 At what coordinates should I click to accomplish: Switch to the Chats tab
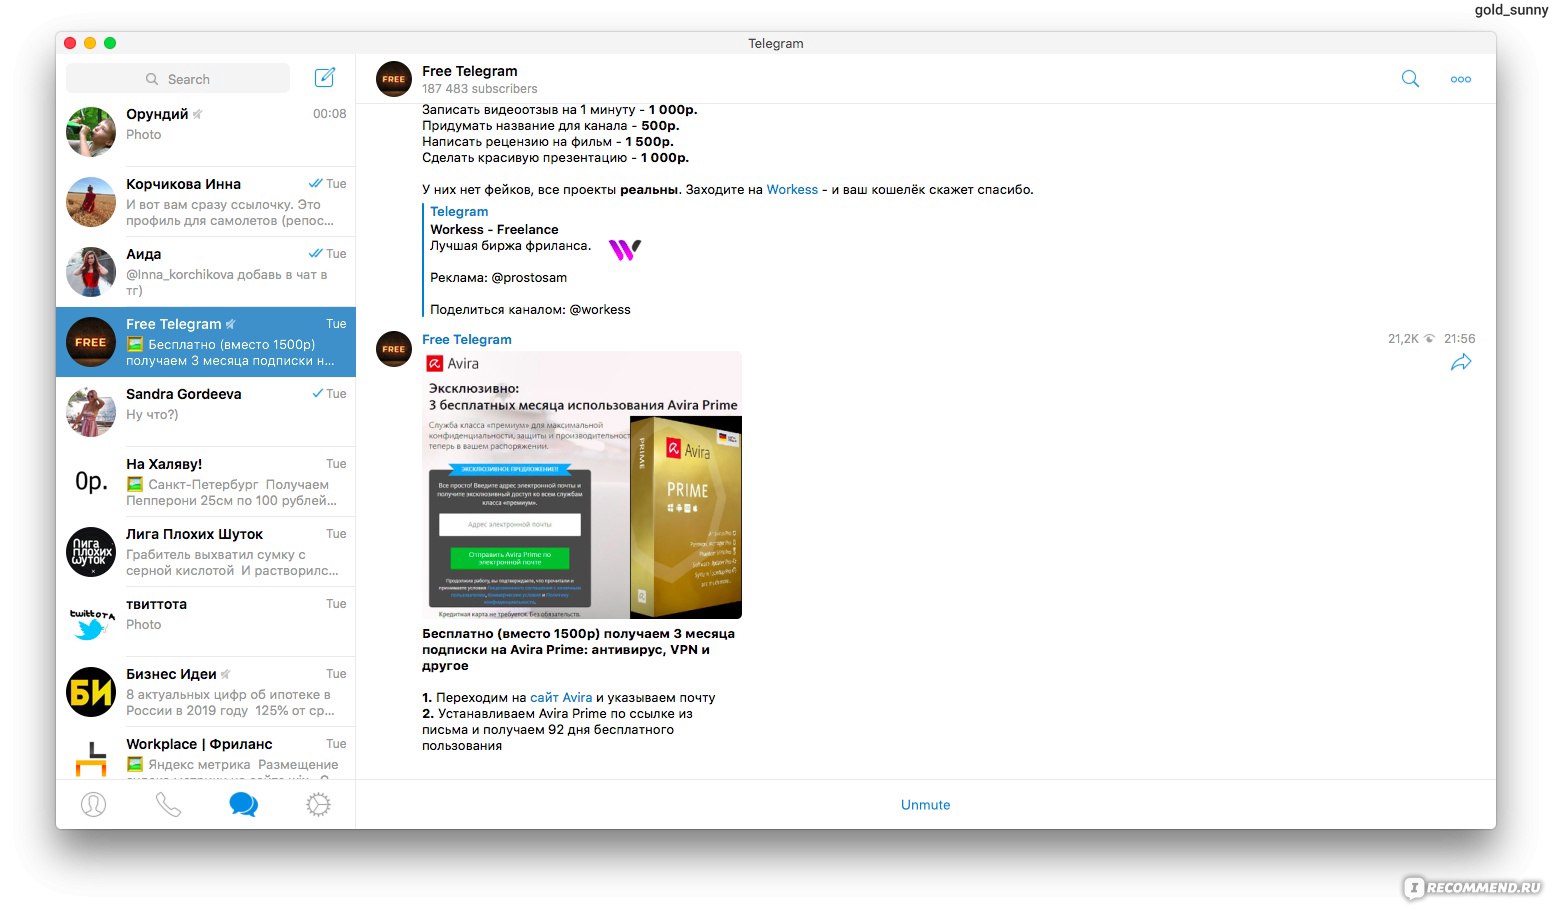pos(243,804)
